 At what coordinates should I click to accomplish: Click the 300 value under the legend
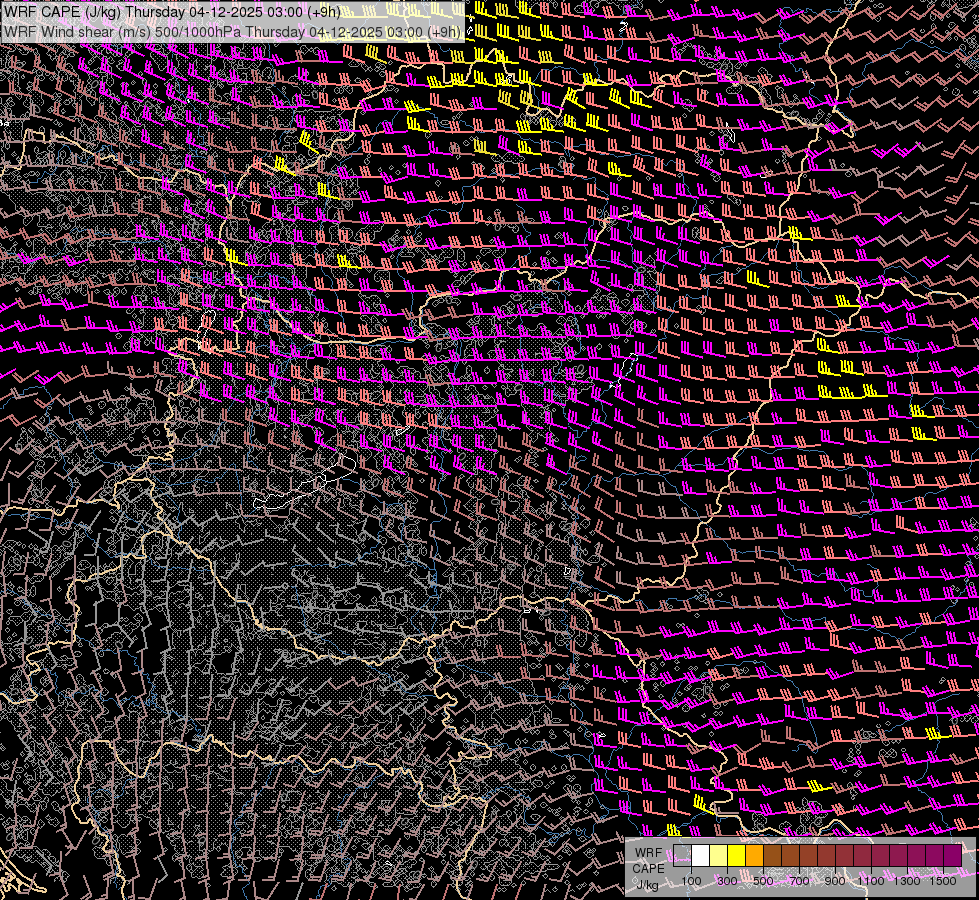click(x=727, y=881)
